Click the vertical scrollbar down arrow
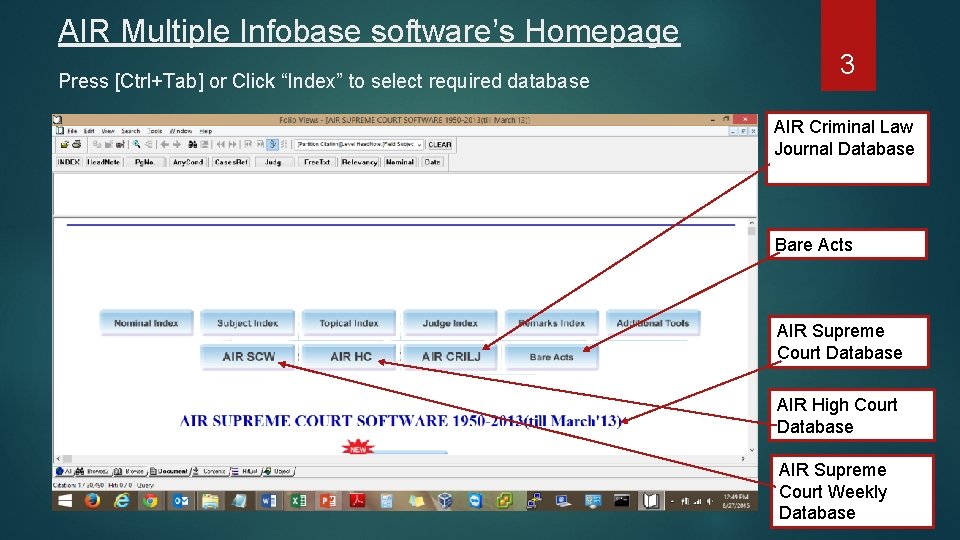The height and width of the screenshot is (540, 960). [751, 449]
